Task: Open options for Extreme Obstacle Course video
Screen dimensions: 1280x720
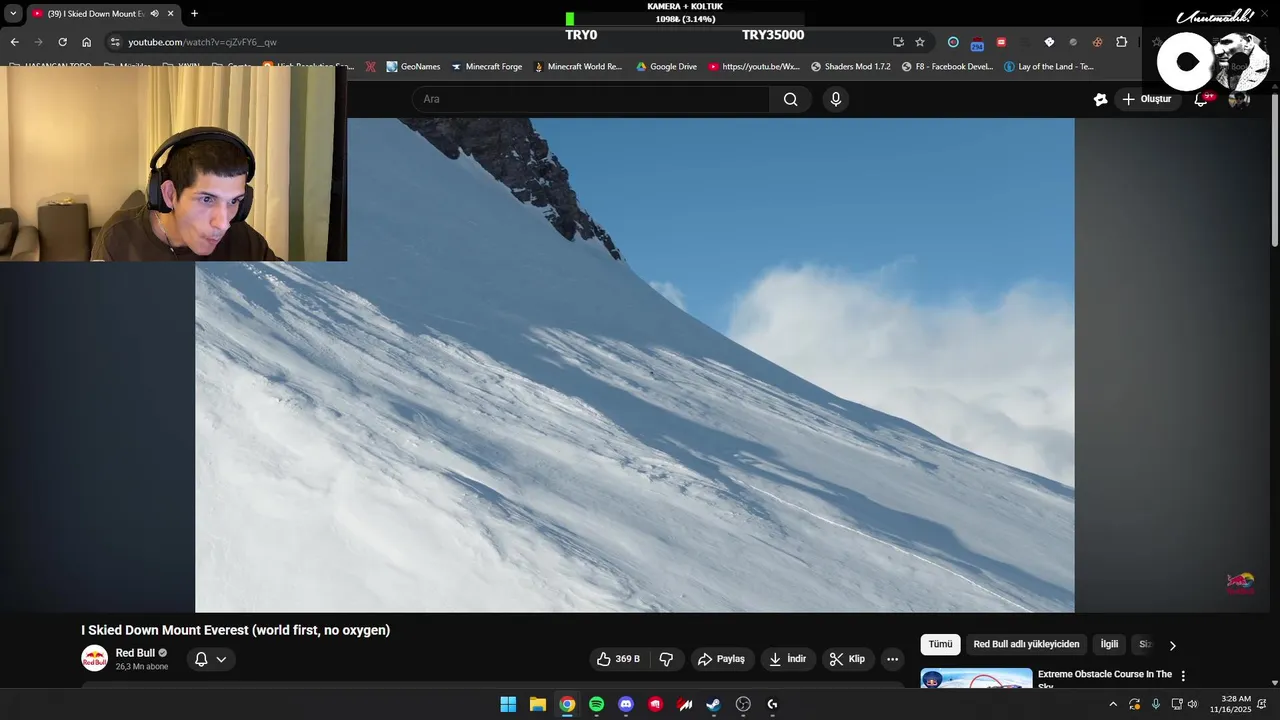Action: click(x=1183, y=676)
